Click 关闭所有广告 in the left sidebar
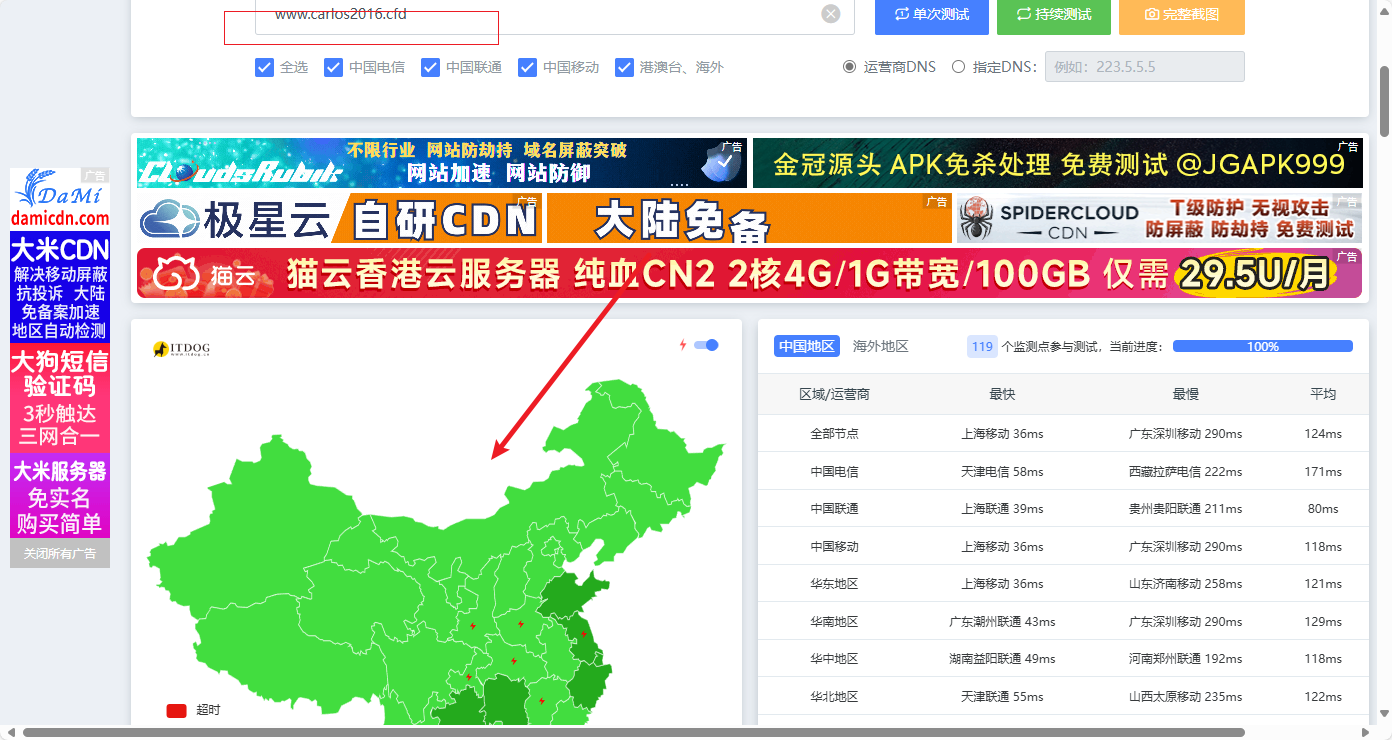Image resolution: width=1392 pixels, height=740 pixels. (x=60, y=553)
